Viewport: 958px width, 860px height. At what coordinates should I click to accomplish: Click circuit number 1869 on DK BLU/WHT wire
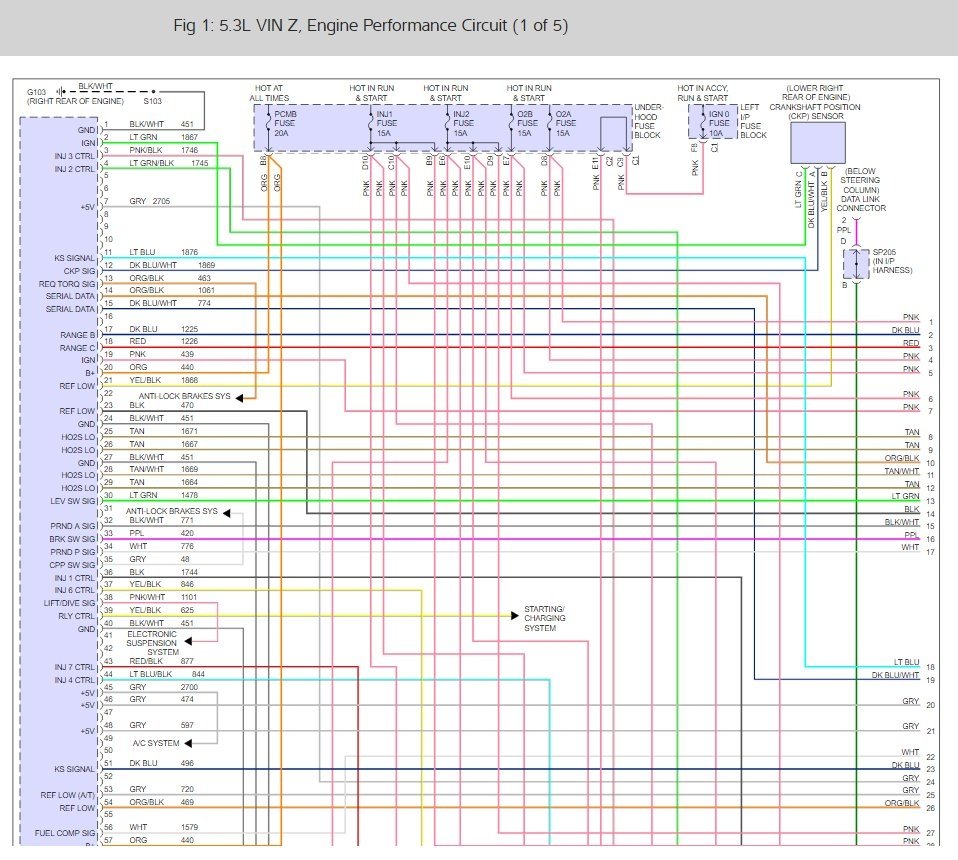coord(207,265)
